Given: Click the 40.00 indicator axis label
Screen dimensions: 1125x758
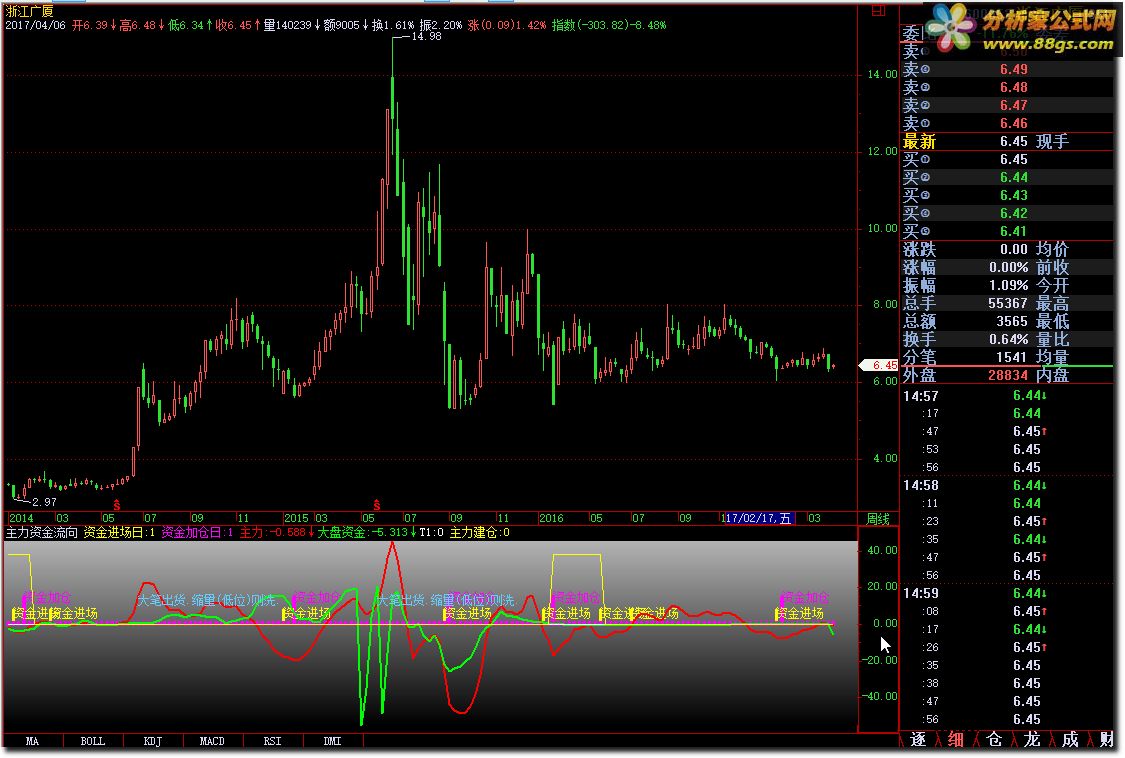Looking at the screenshot, I should coord(882,550).
